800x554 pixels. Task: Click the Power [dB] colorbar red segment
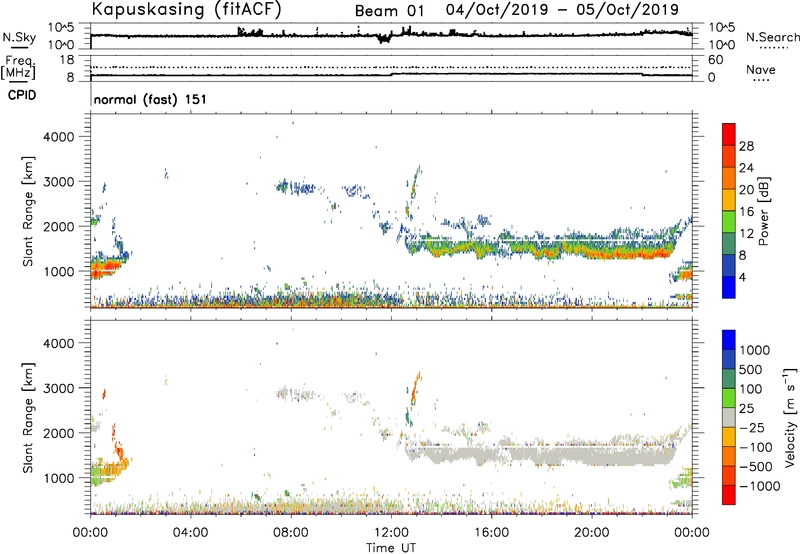click(729, 134)
